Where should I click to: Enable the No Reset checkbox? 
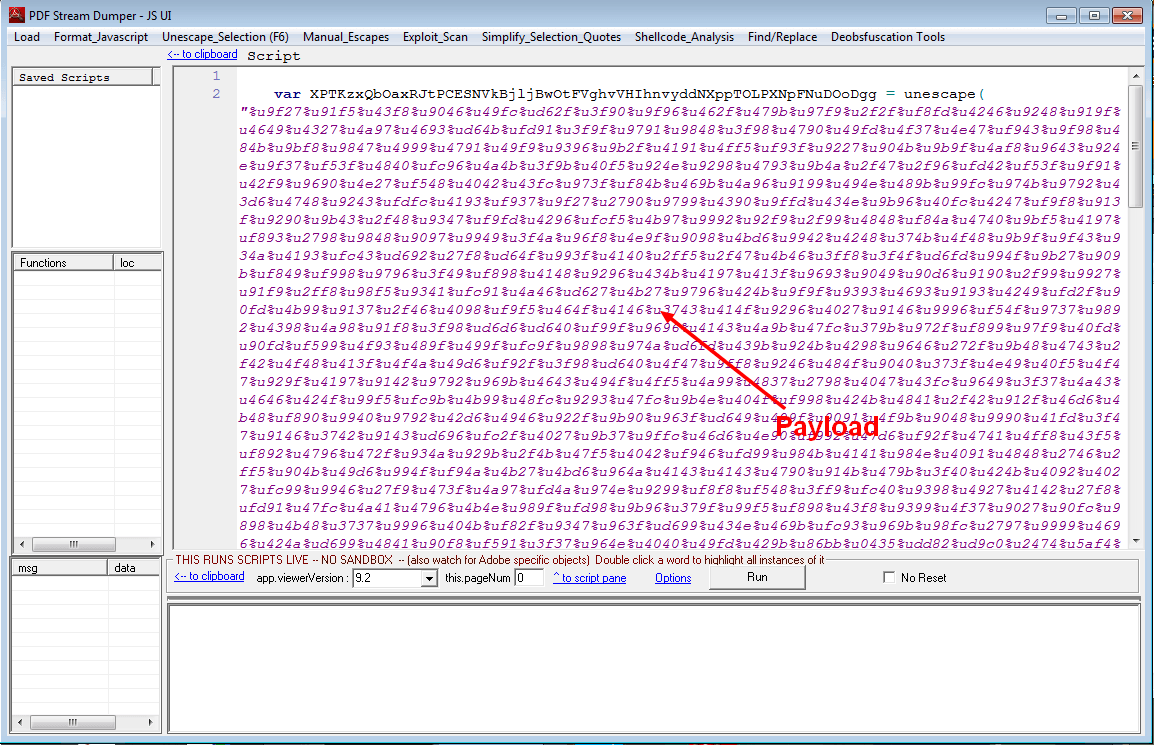click(x=890, y=578)
